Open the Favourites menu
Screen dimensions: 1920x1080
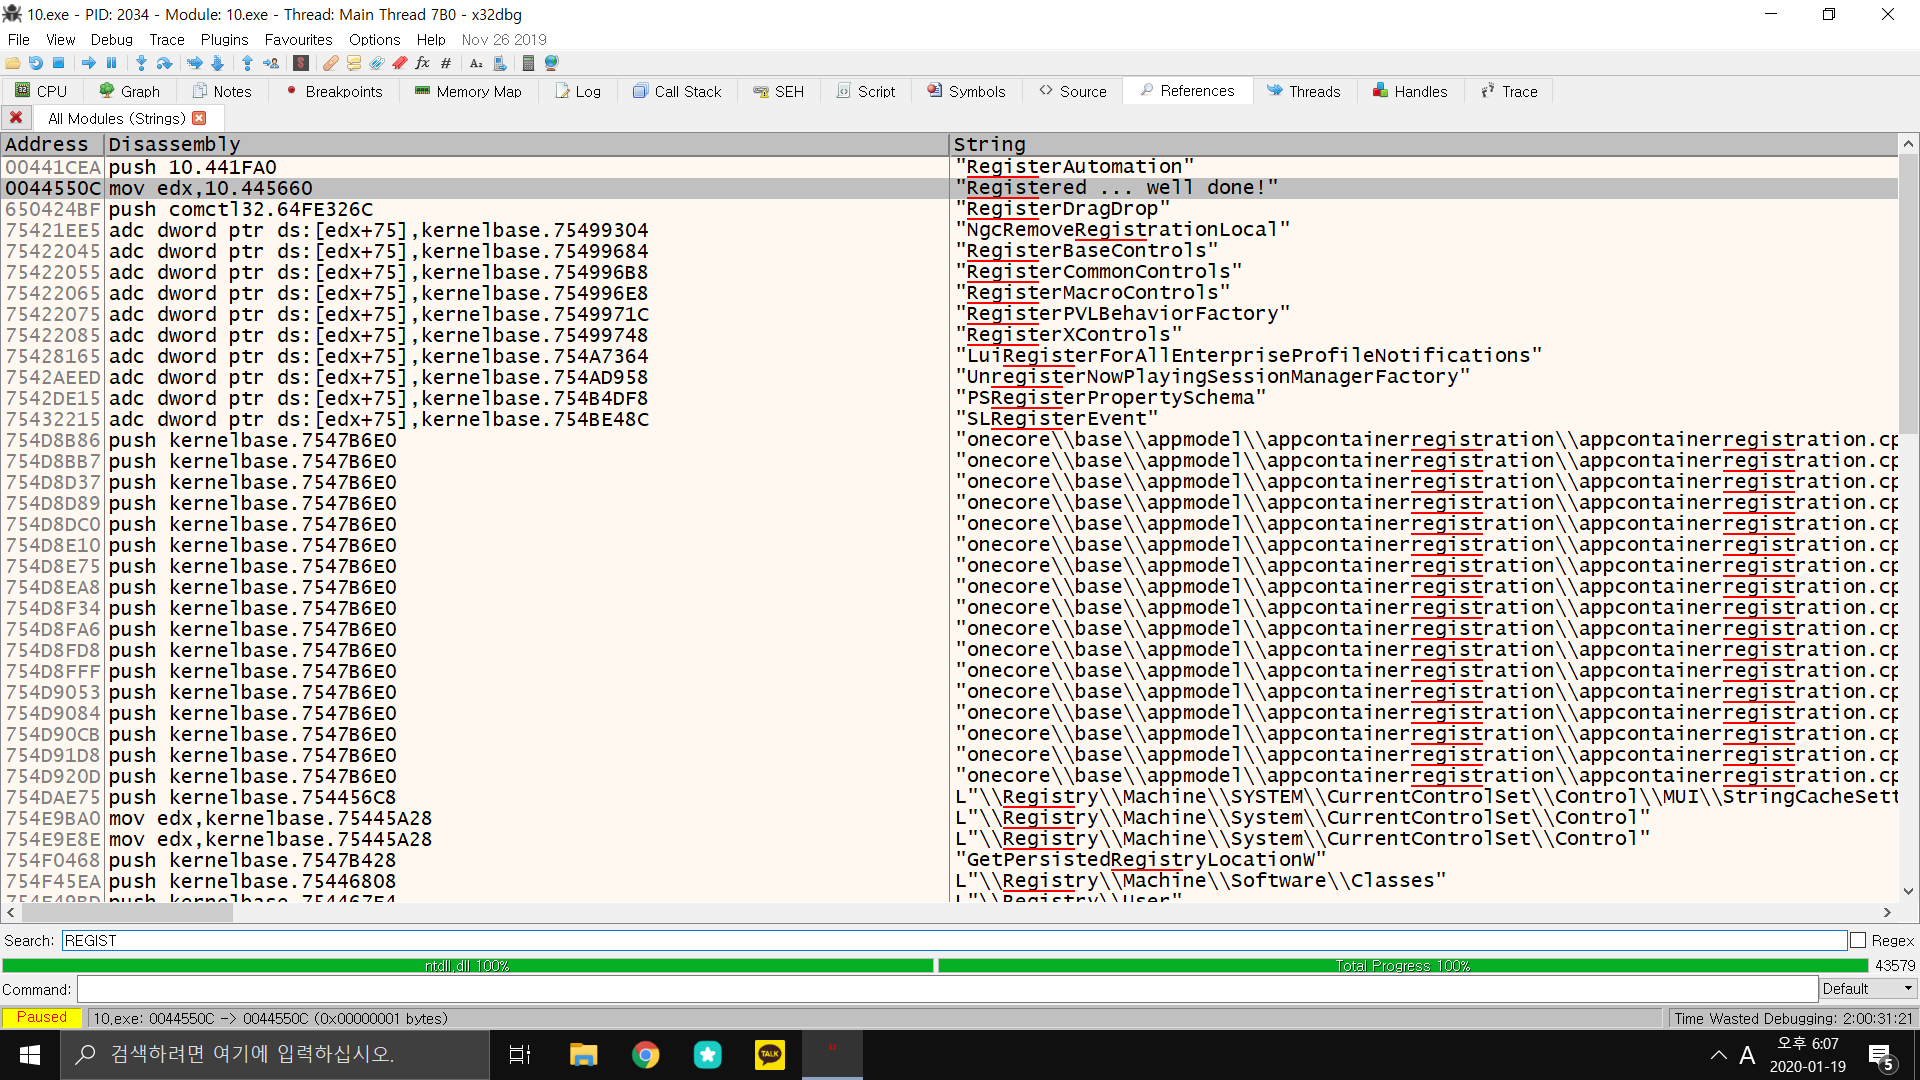[298, 39]
